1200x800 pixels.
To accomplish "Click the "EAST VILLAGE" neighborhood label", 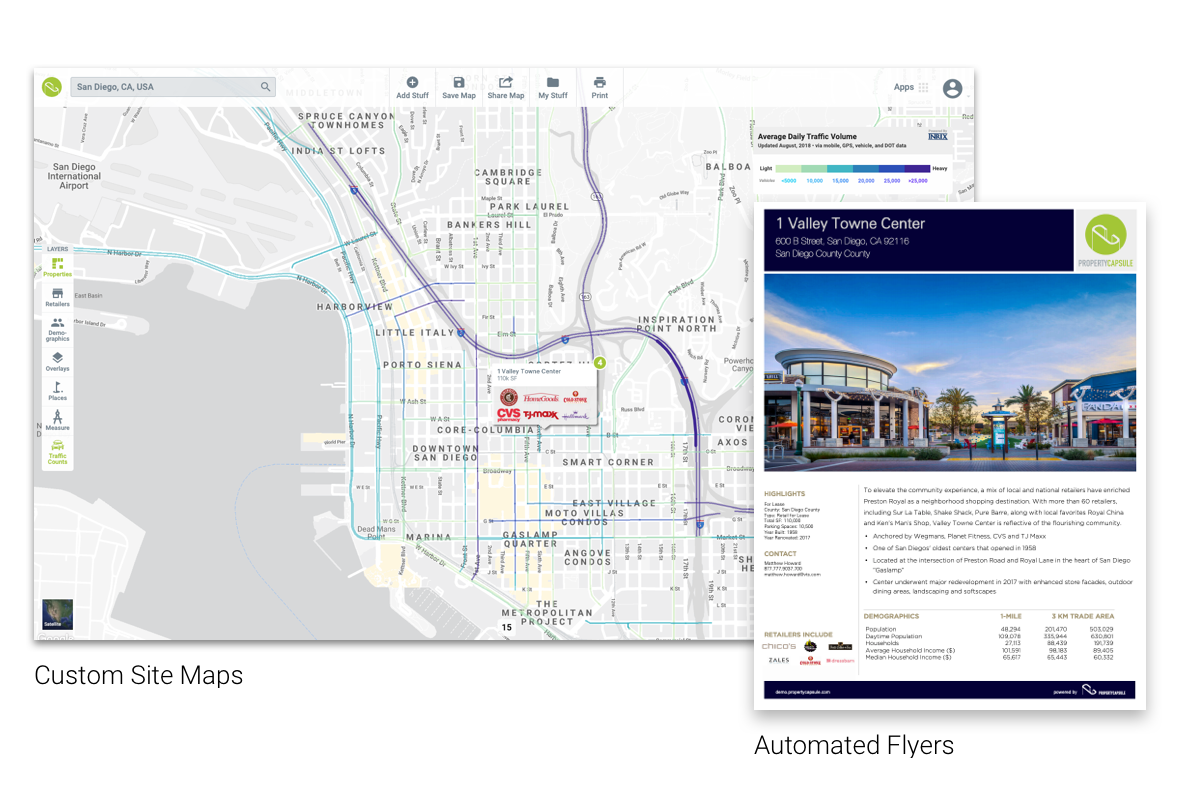I will (614, 503).
